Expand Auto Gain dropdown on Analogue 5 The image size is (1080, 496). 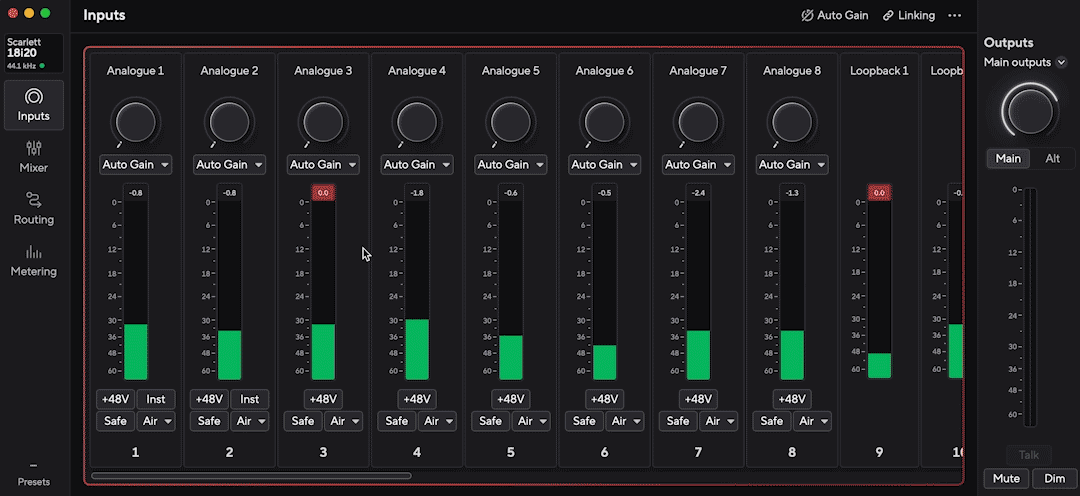click(511, 165)
